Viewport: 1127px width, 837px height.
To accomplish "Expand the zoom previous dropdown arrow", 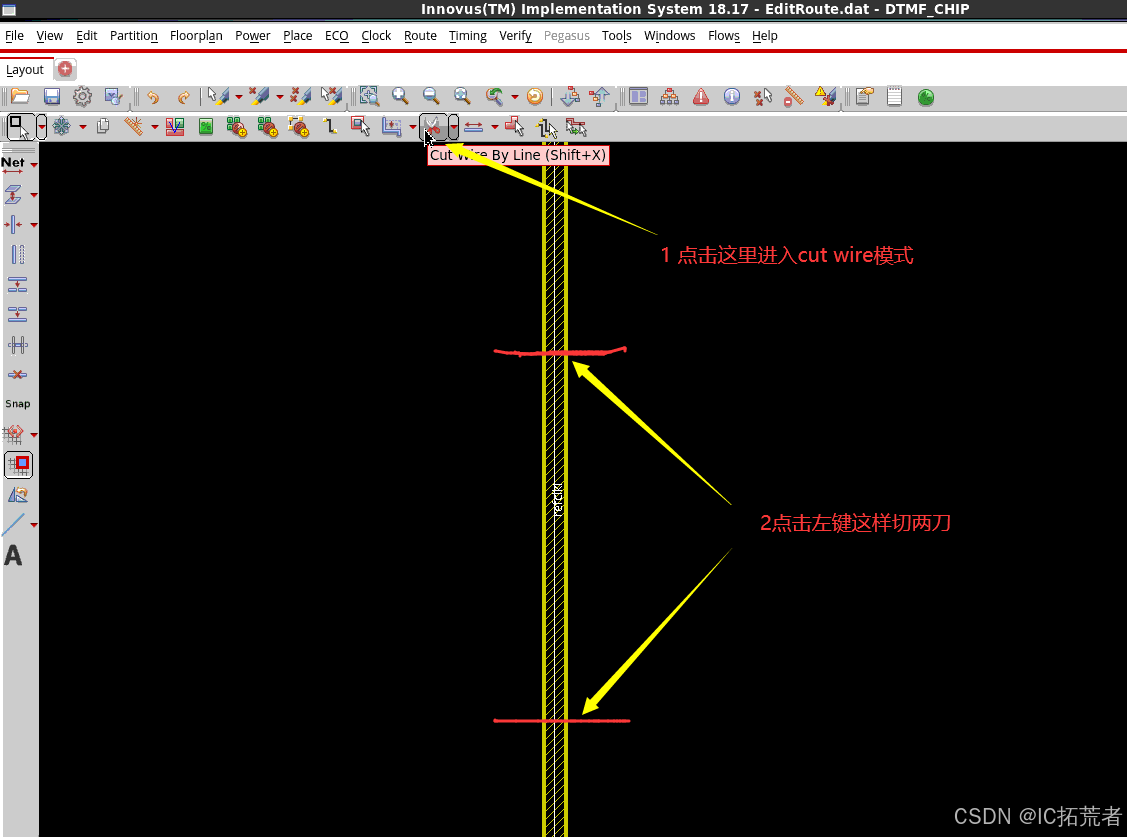I will [x=515, y=97].
